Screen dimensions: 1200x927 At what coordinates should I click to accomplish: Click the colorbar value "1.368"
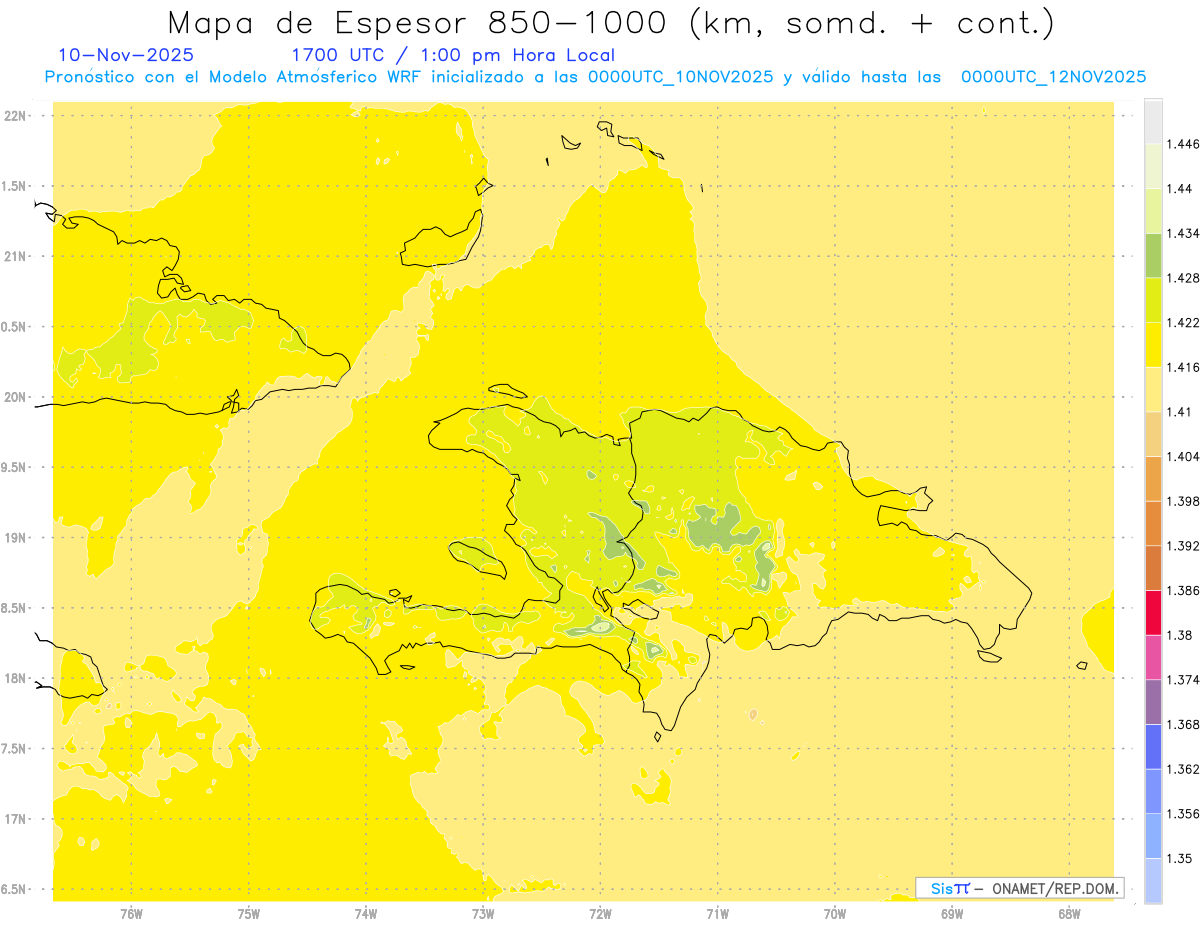(1182, 724)
